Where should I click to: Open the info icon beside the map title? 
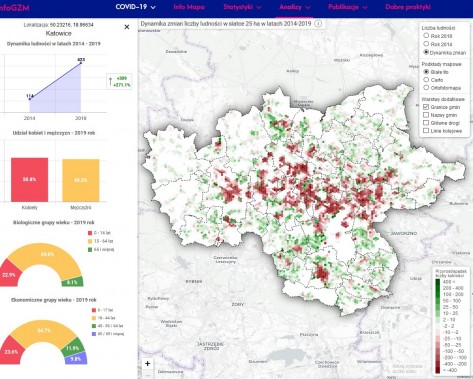(318, 24)
